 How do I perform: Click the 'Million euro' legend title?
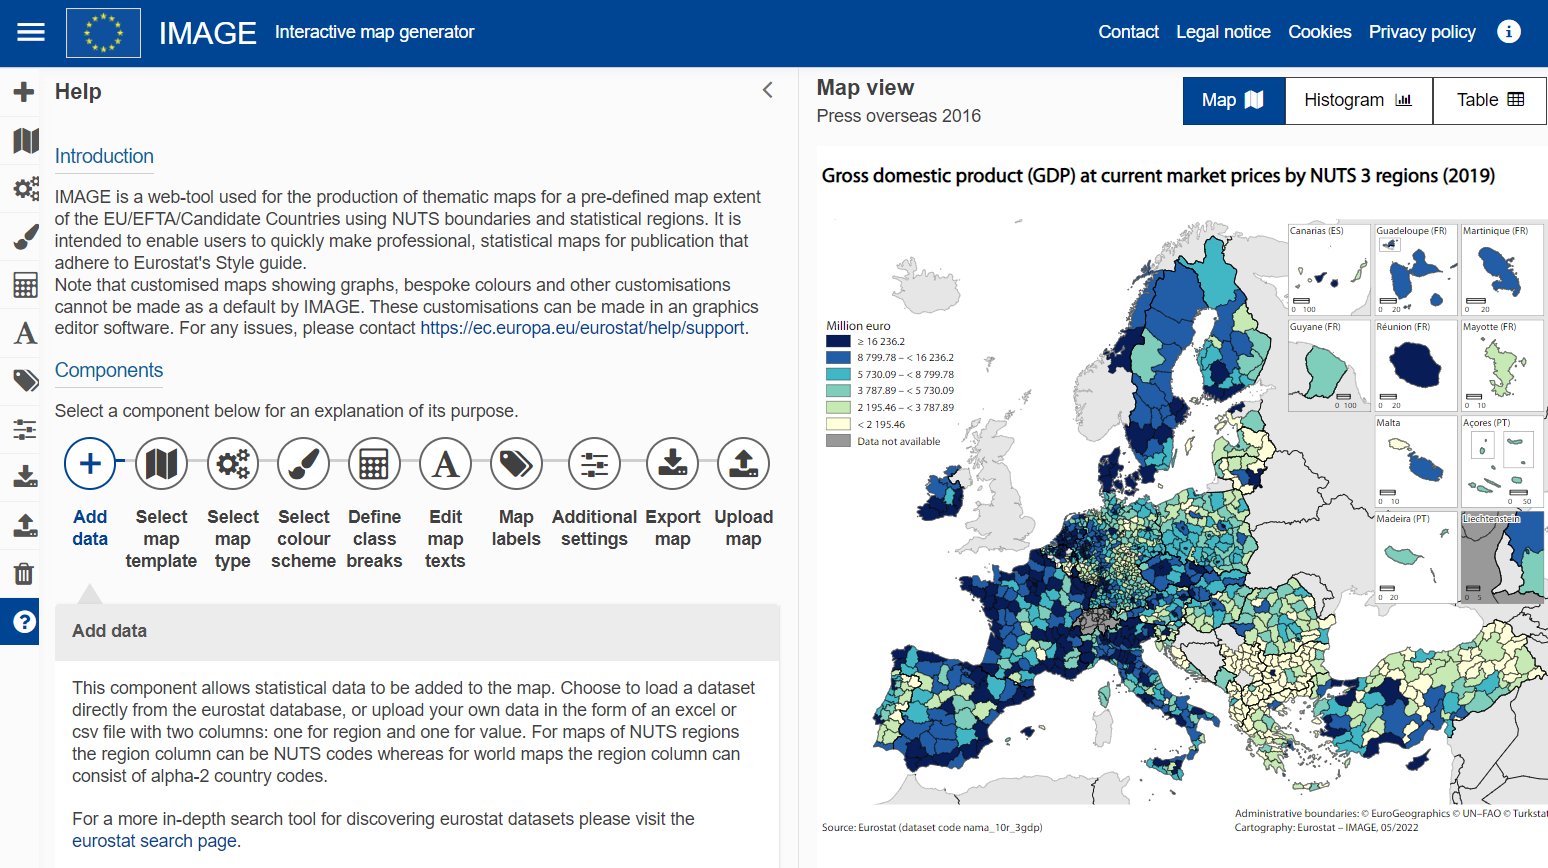point(858,326)
